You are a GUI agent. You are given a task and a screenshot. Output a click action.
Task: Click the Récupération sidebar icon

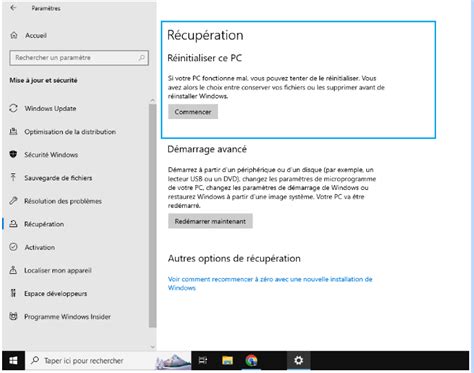pos(13,224)
